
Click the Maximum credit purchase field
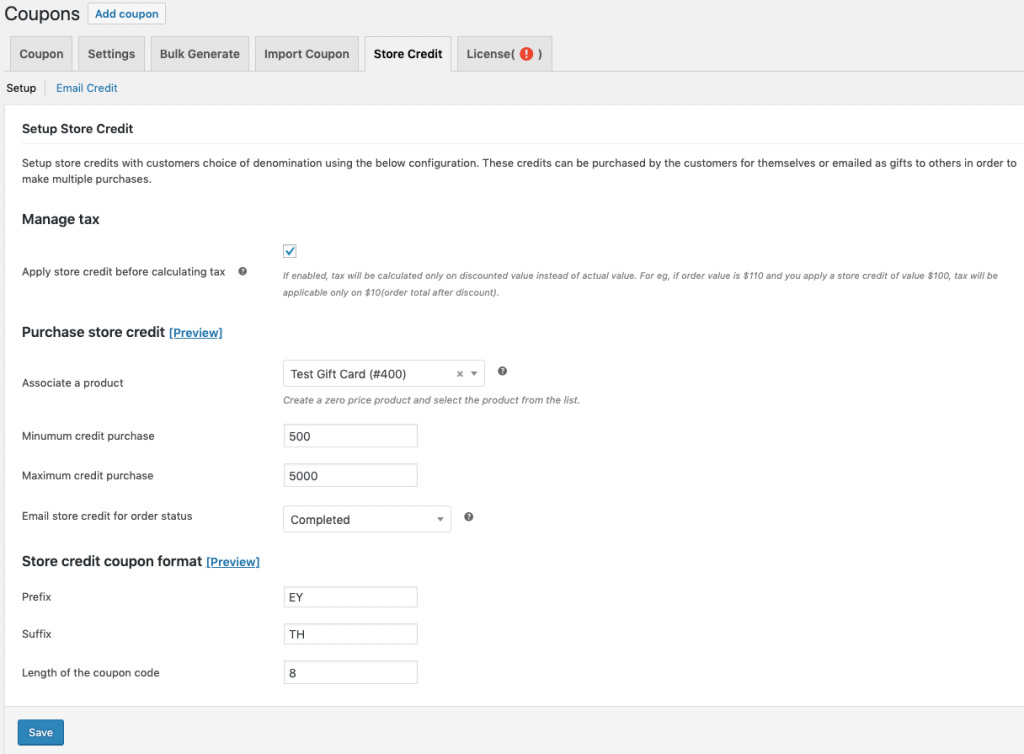(351, 475)
